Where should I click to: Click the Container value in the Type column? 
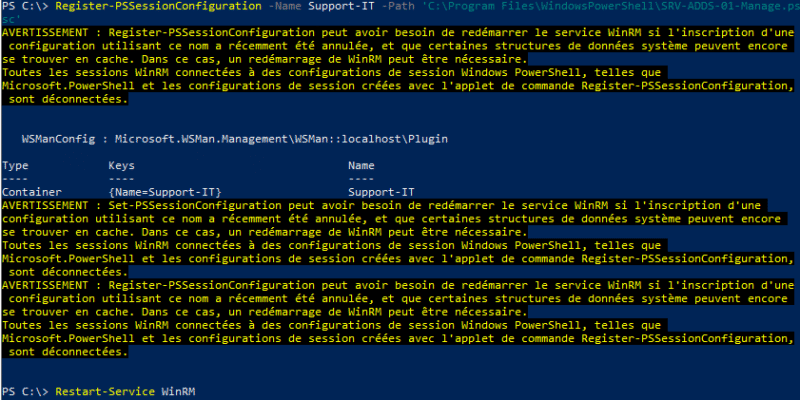coord(32,190)
